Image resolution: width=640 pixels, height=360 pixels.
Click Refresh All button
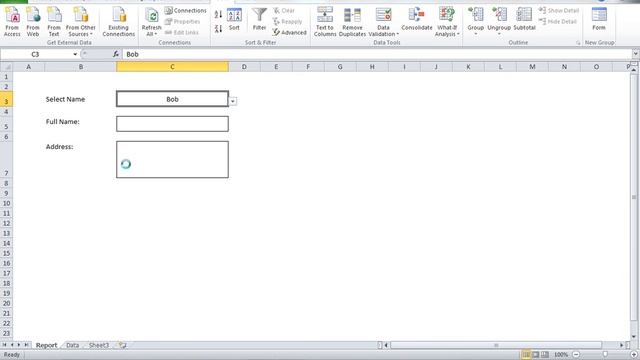click(151, 22)
